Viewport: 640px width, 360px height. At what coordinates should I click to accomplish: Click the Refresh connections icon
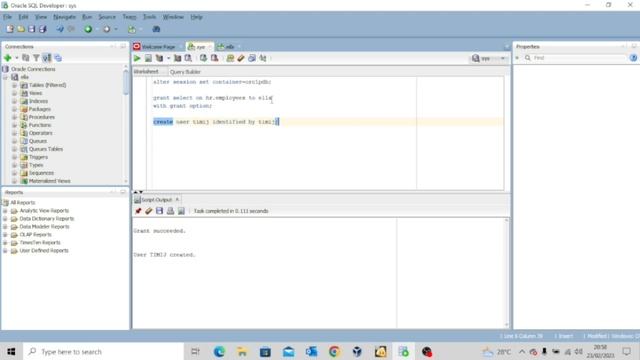click(26, 58)
